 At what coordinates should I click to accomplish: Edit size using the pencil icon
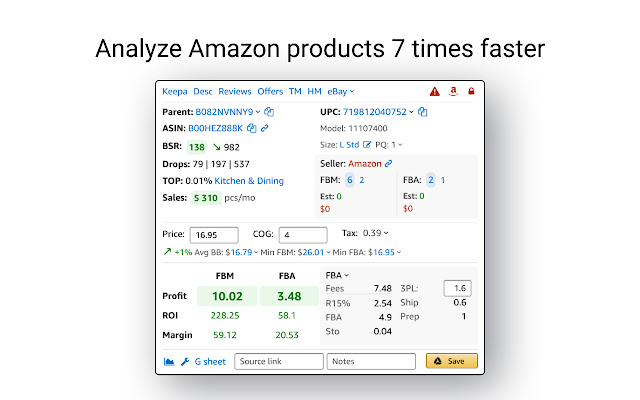pos(367,146)
